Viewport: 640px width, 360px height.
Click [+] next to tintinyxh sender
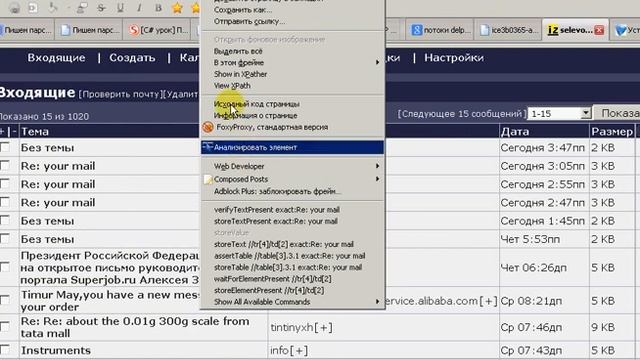[x=323, y=327]
